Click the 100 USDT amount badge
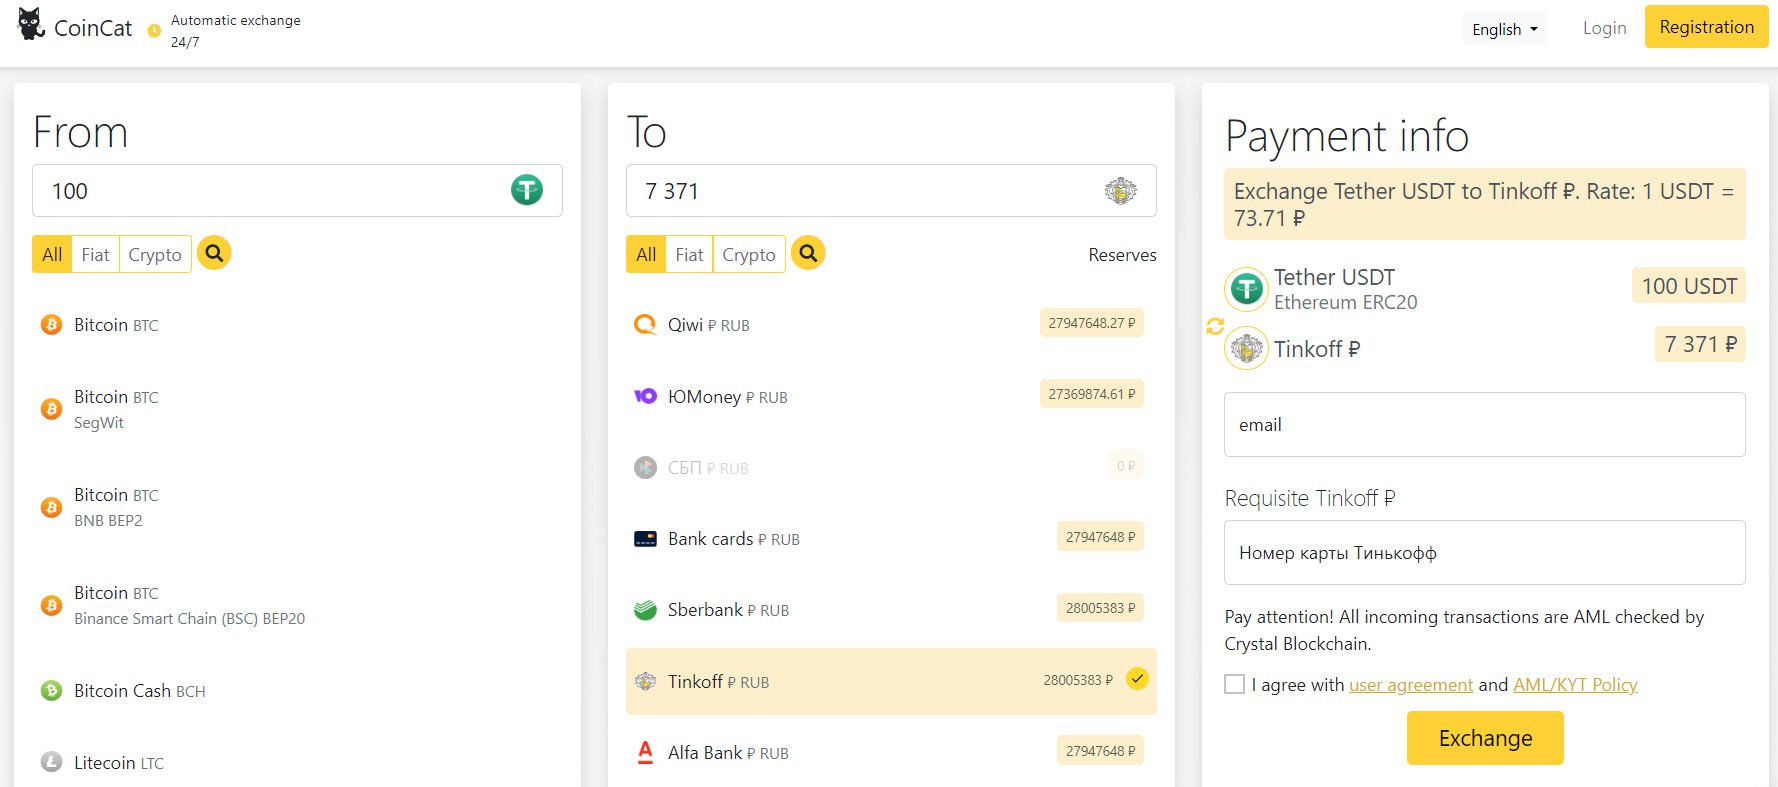This screenshot has height=787, width=1778. coord(1689,286)
